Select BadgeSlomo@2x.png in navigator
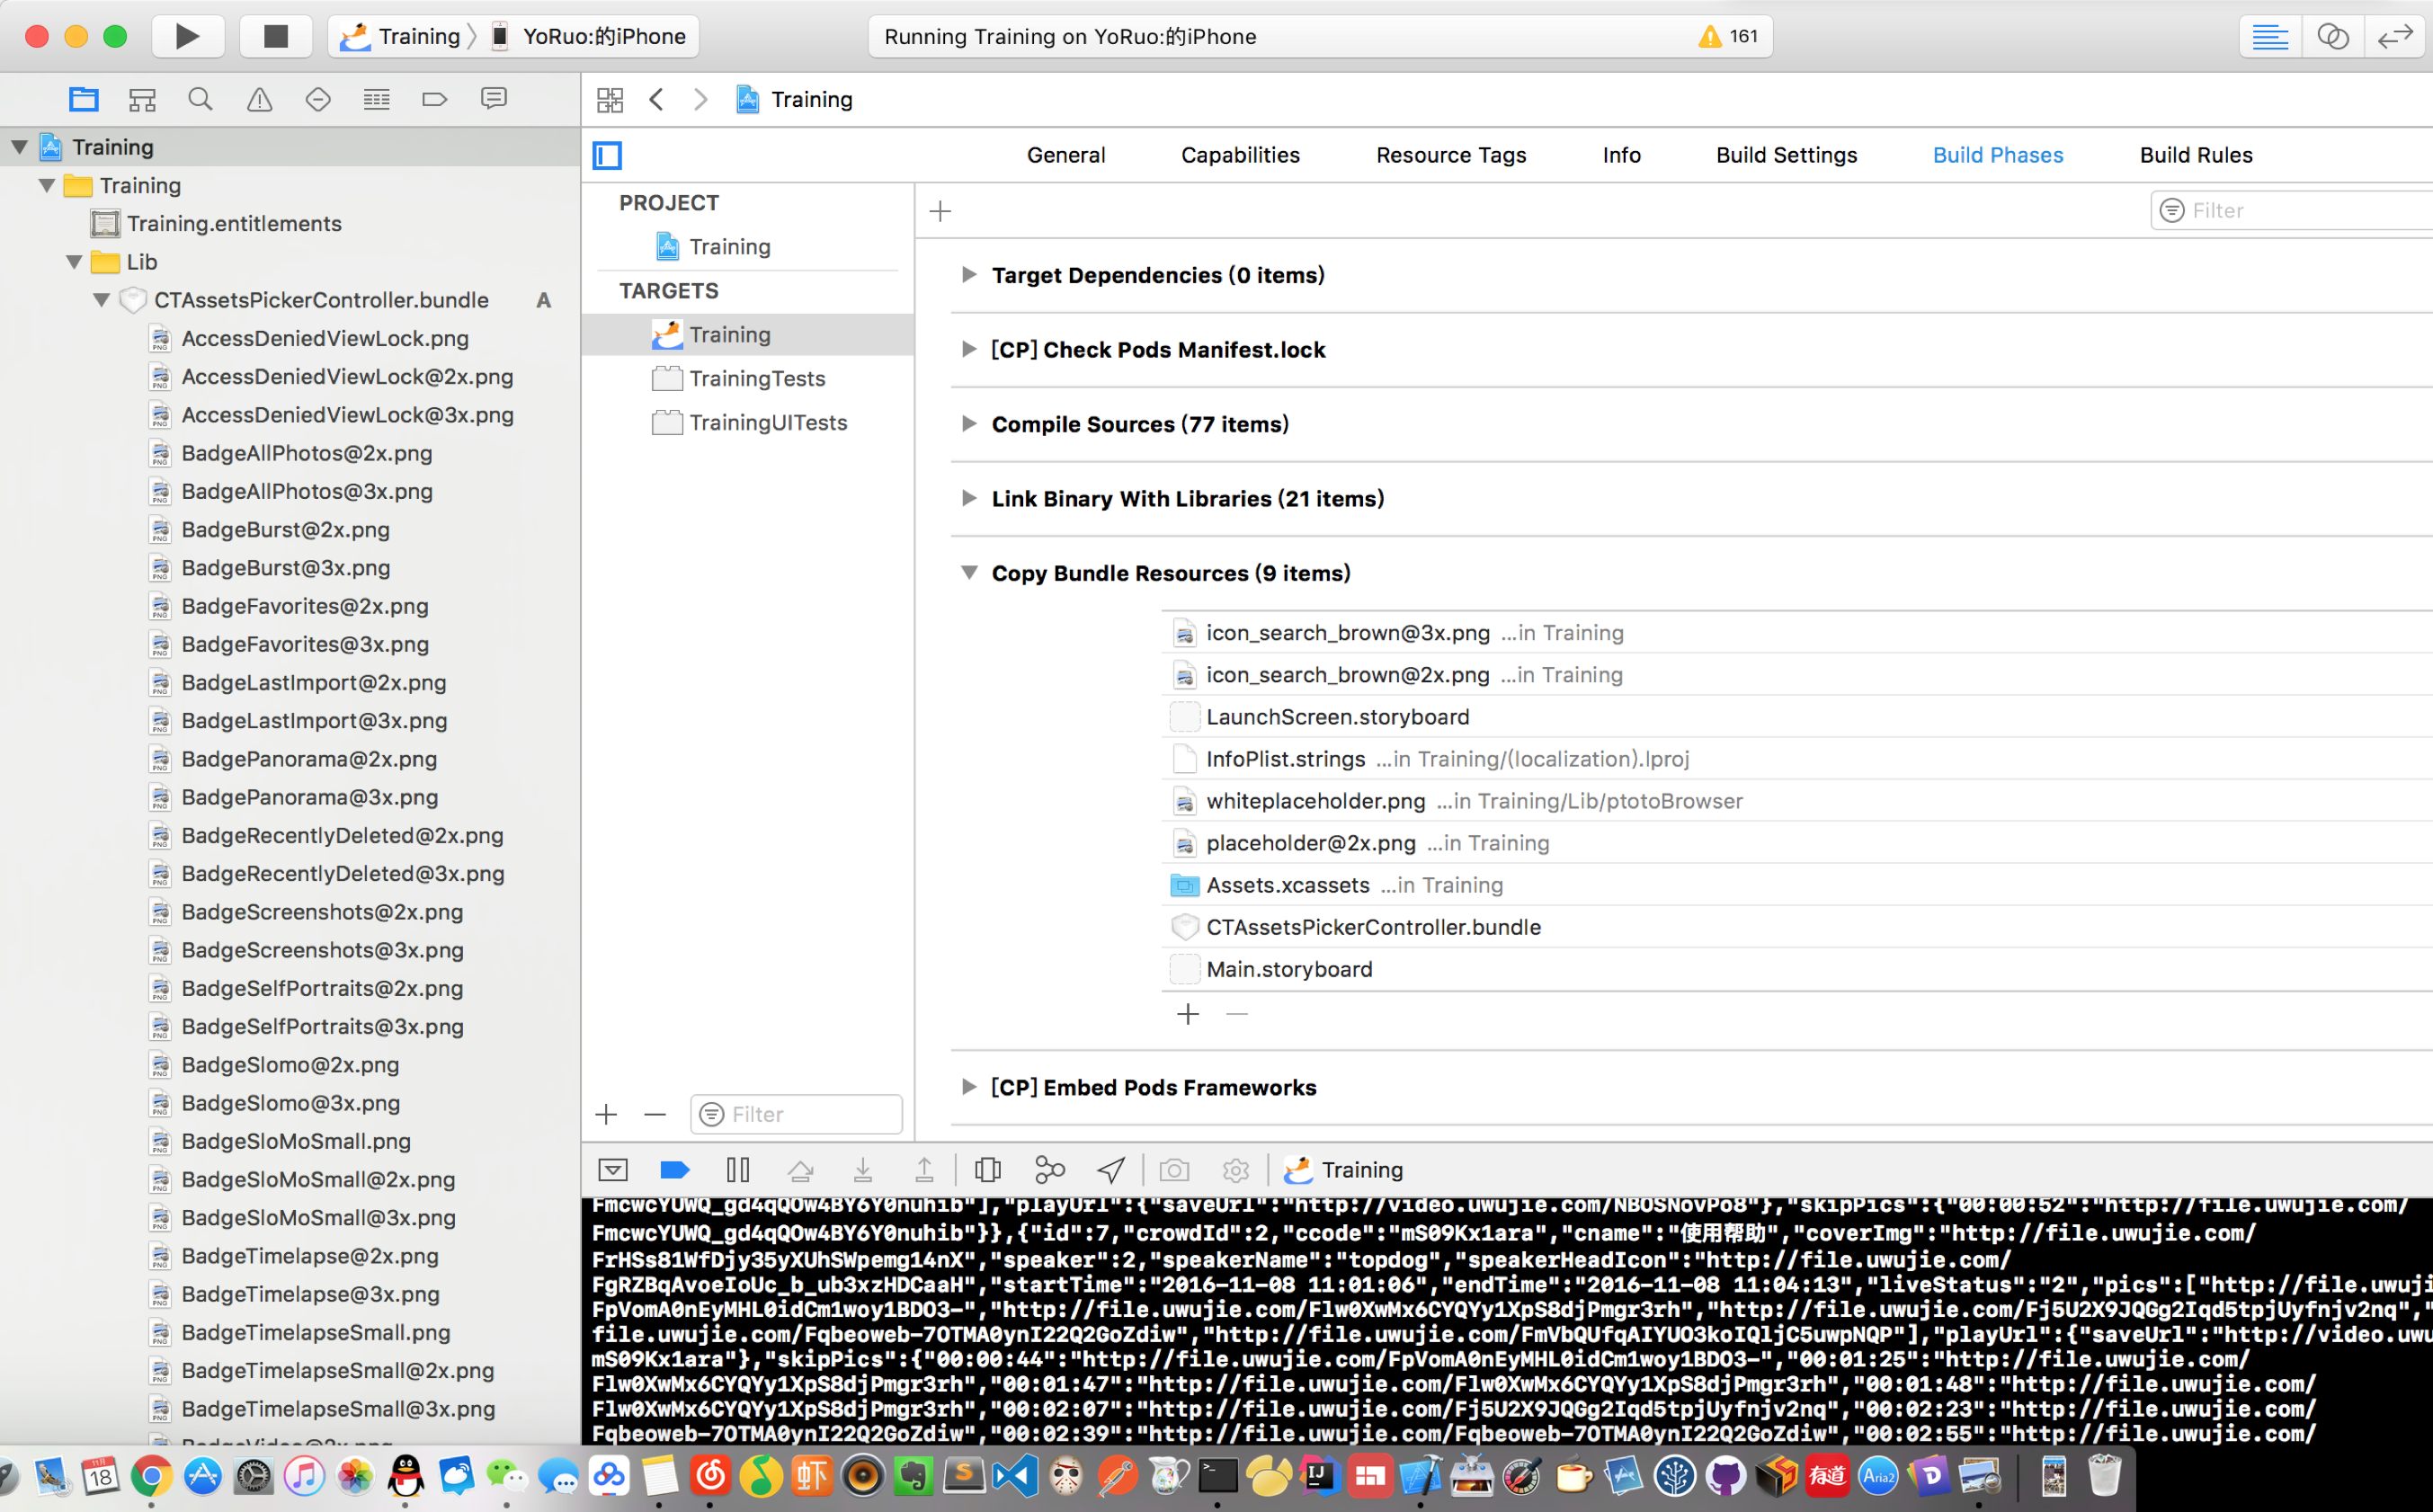Viewport: 2433px width, 1512px height. (290, 1064)
